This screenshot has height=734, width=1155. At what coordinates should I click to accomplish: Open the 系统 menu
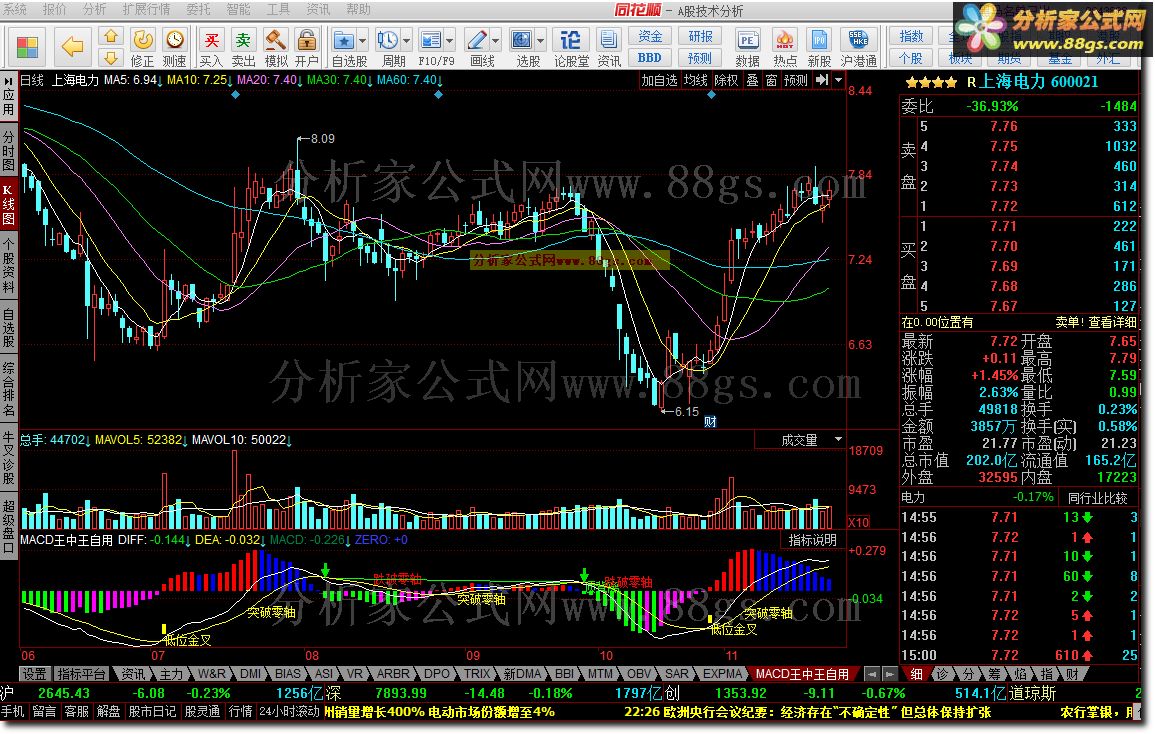pyautogui.click(x=15, y=9)
